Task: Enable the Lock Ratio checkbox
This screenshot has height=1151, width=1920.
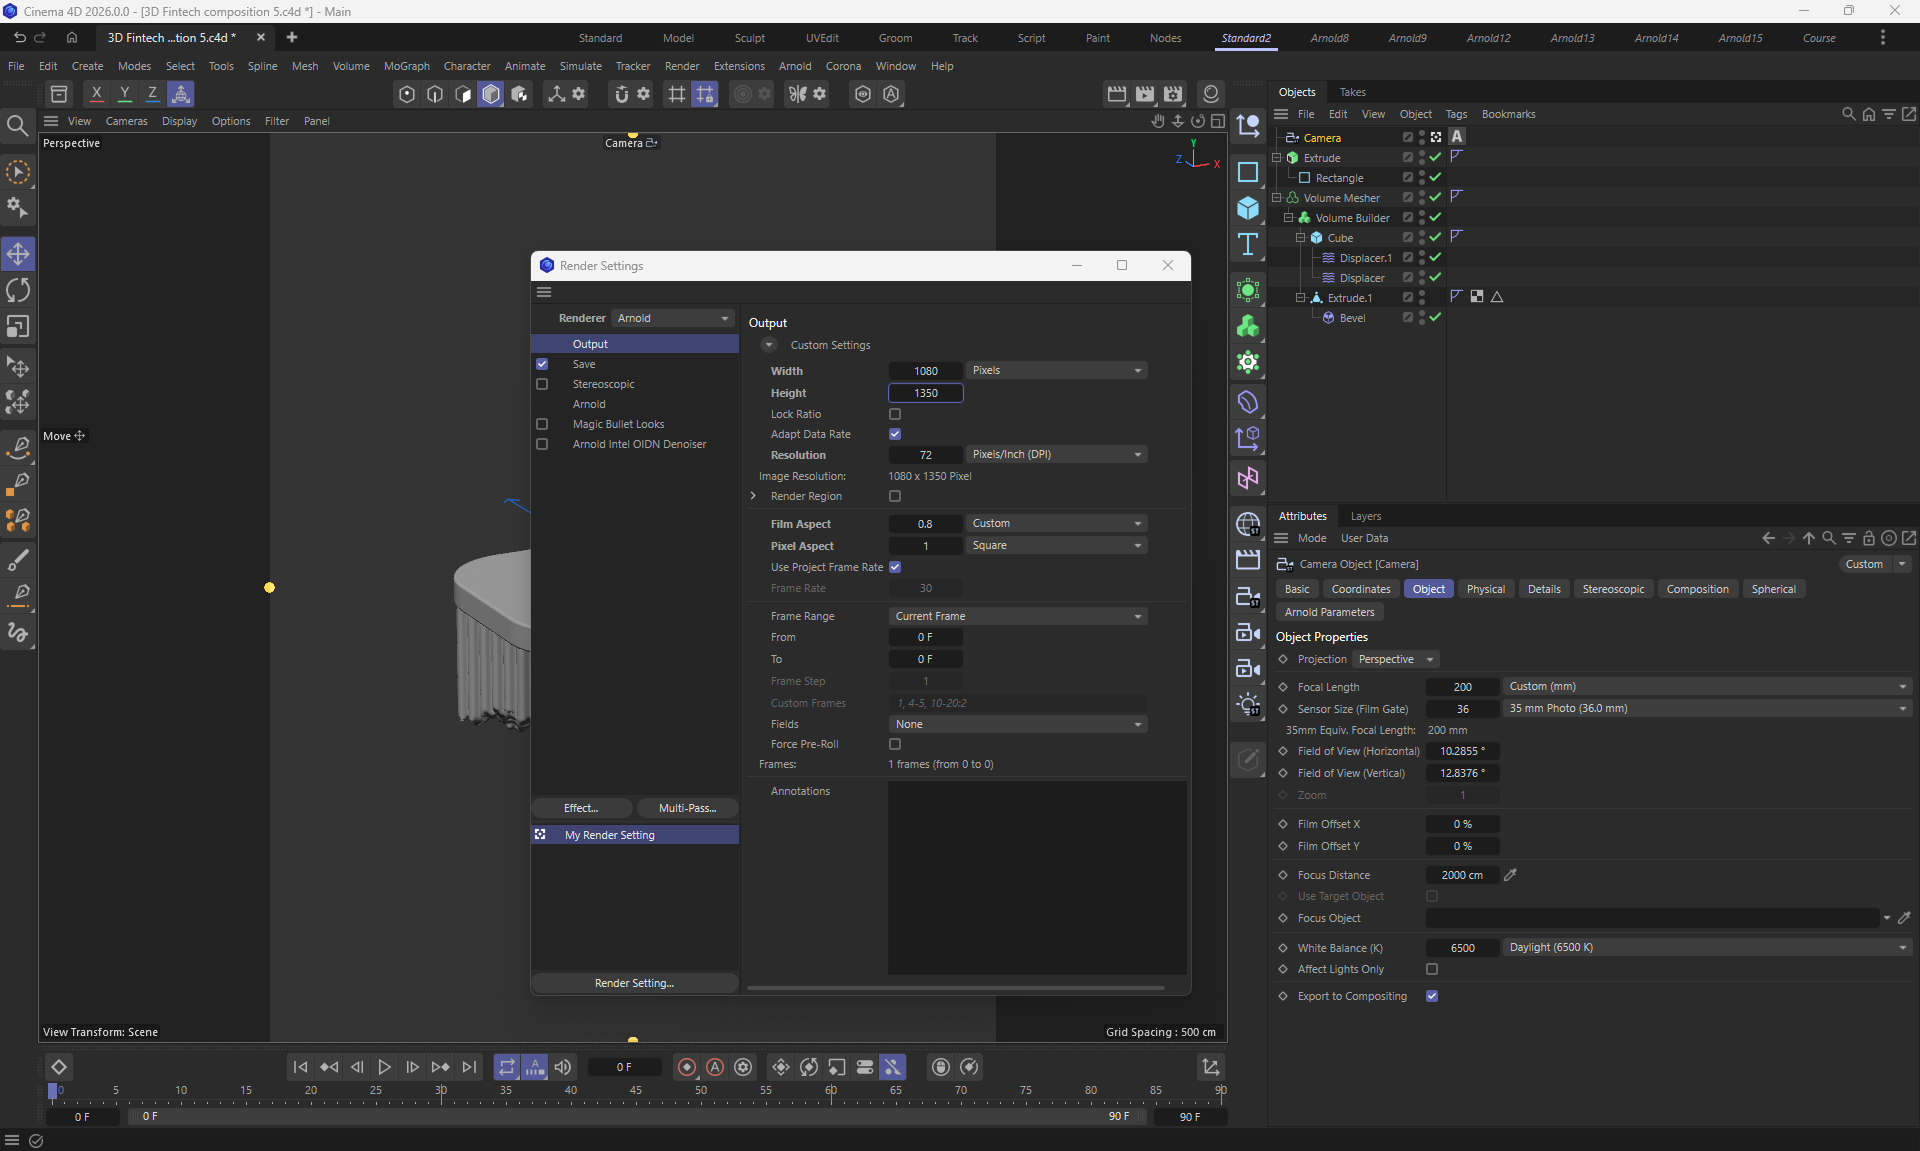Action: [x=895, y=414]
